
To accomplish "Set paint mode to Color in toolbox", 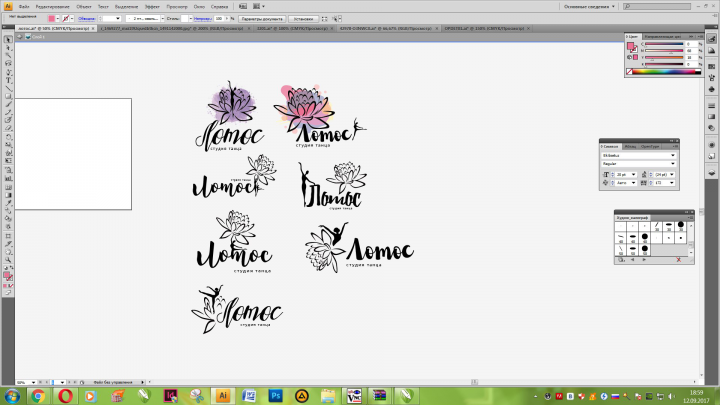I will point(5,286).
